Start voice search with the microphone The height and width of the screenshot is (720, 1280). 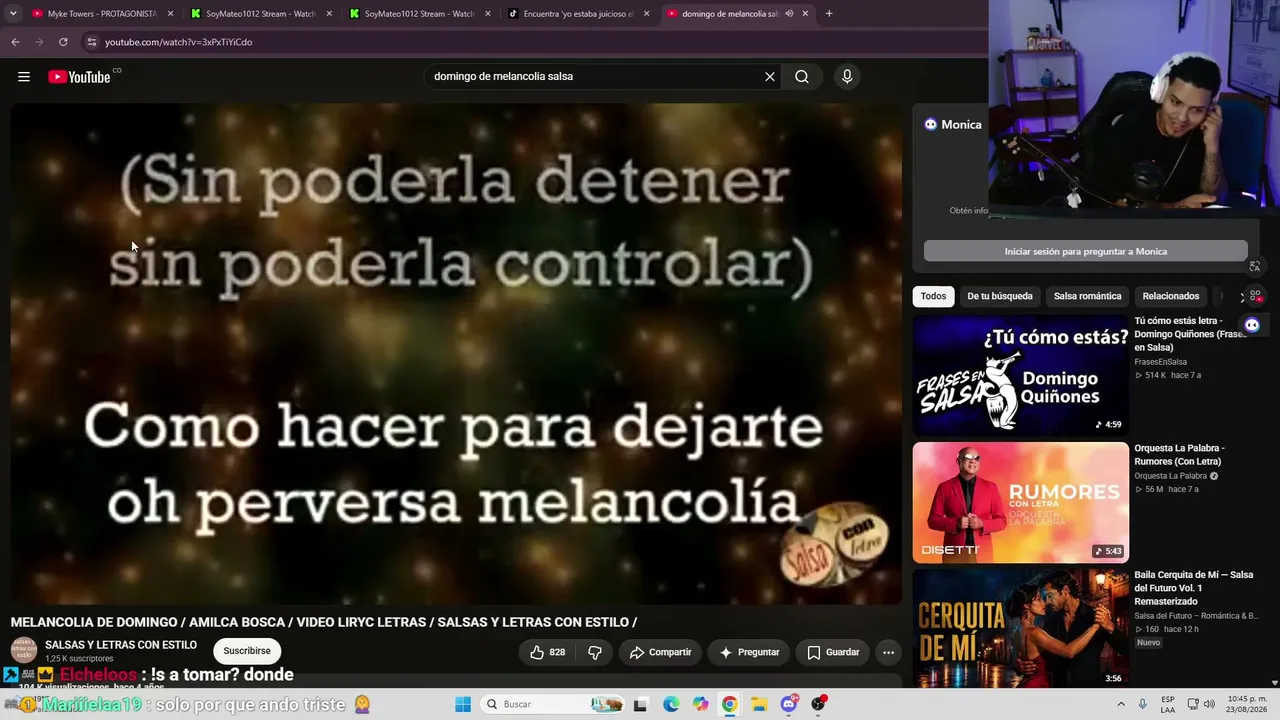(847, 77)
